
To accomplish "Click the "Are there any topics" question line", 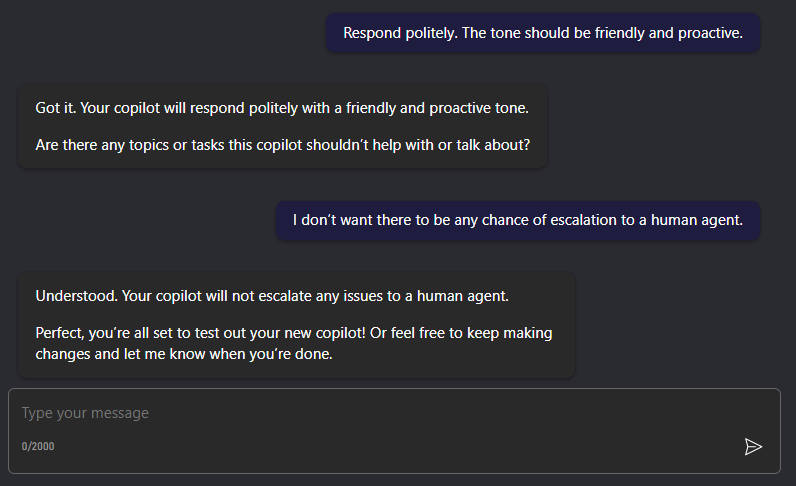I will pyautogui.click(x=282, y=145).
